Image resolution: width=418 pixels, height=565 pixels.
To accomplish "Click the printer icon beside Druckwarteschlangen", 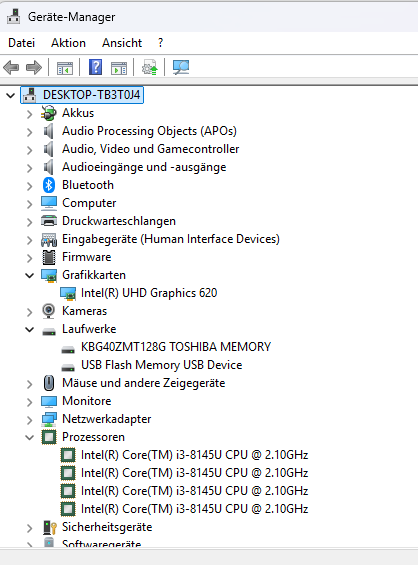I will 49,221.
